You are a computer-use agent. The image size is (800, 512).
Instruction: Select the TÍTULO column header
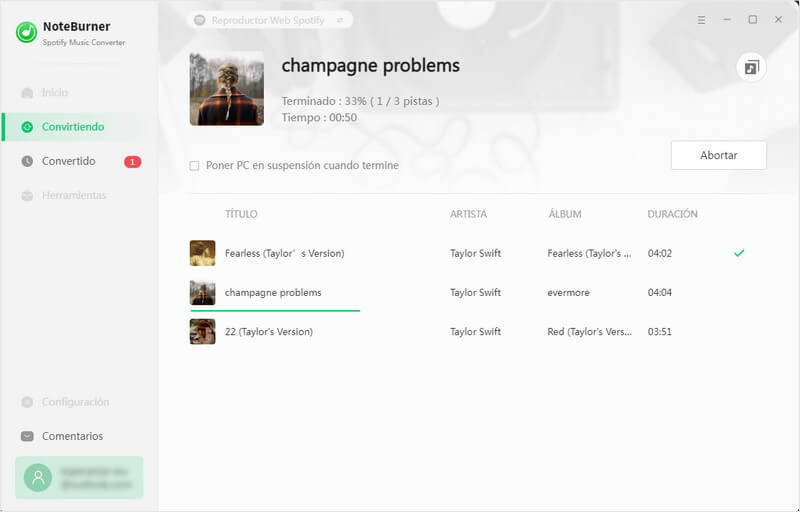pyautogui.click(x=241, y=214)
